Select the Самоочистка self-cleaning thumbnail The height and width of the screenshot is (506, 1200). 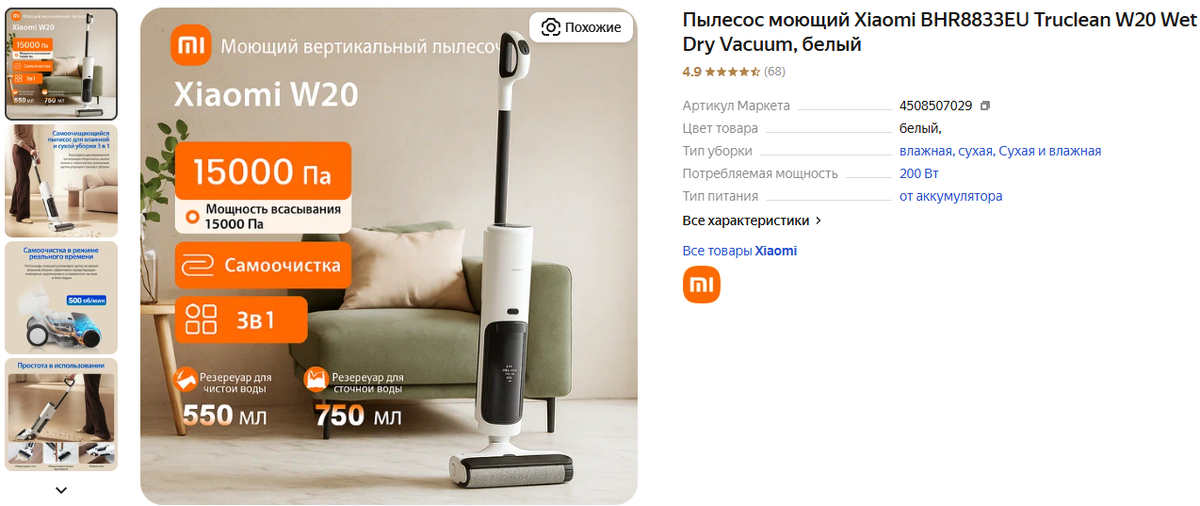click(62, 297)
